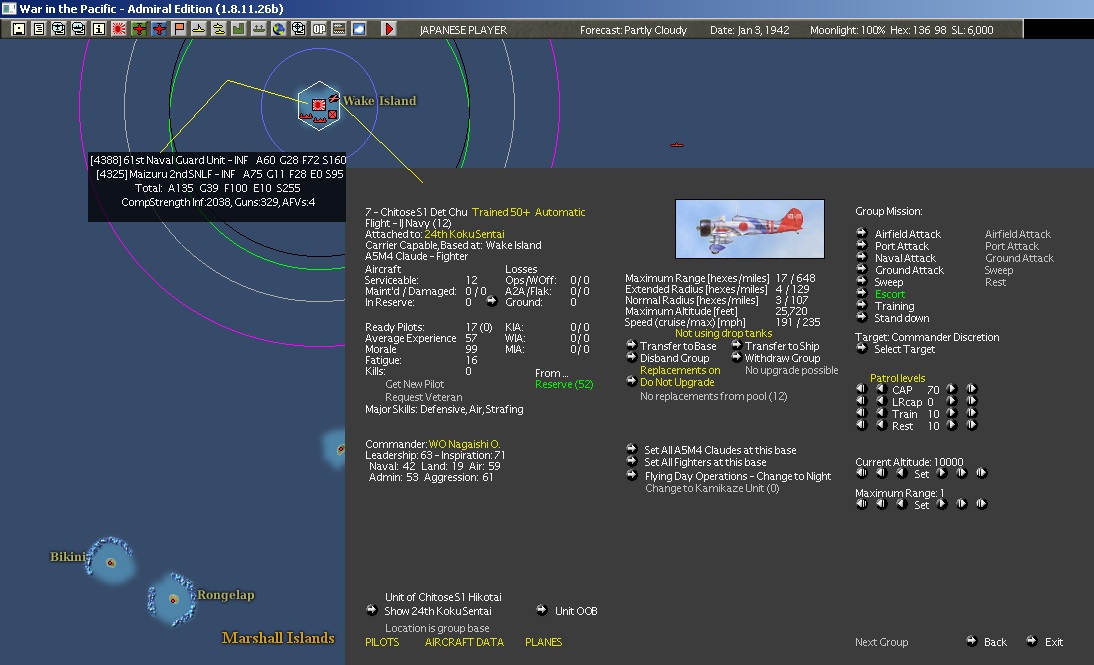The width and height of the screenshot is (1094, 665).
Task: Click the Select Target arrow
Action: tap(862, 348)
